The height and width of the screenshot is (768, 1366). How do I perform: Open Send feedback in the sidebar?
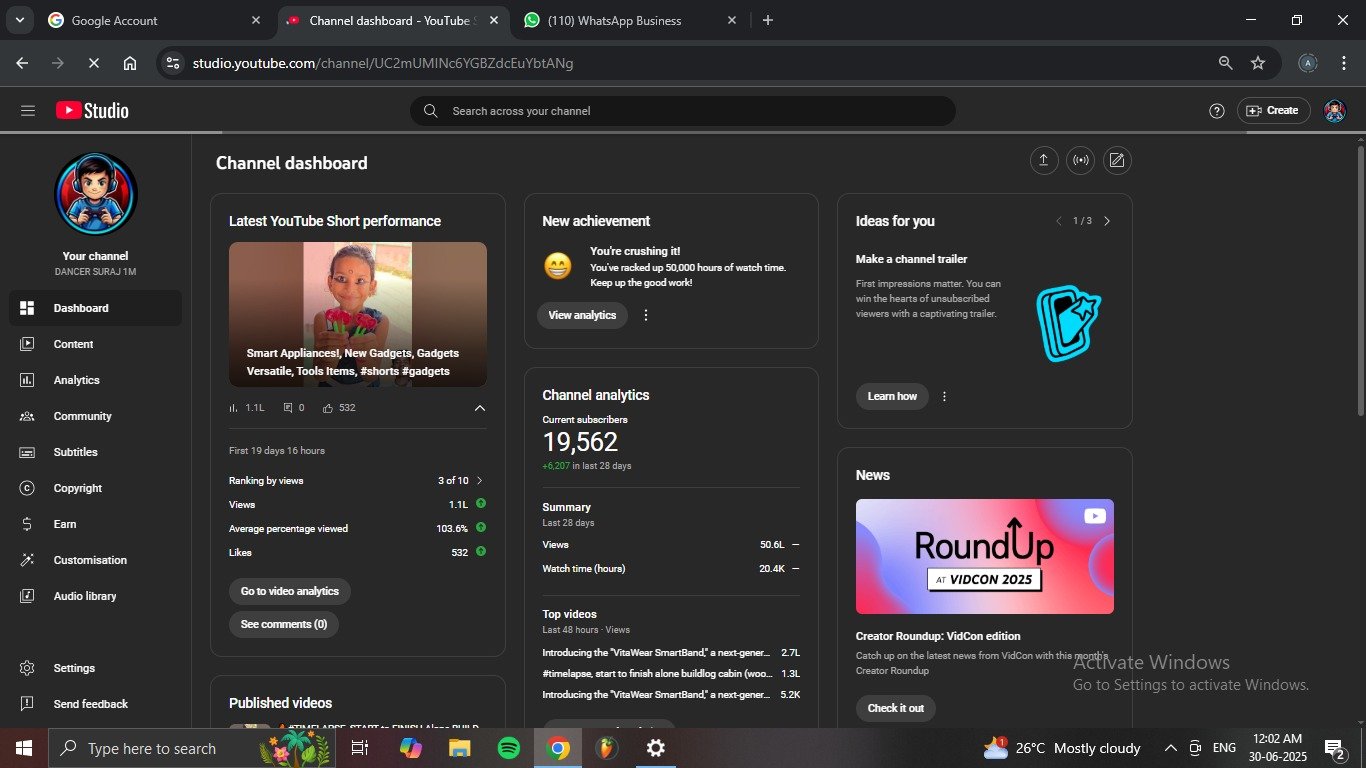[x=95, y=704]
